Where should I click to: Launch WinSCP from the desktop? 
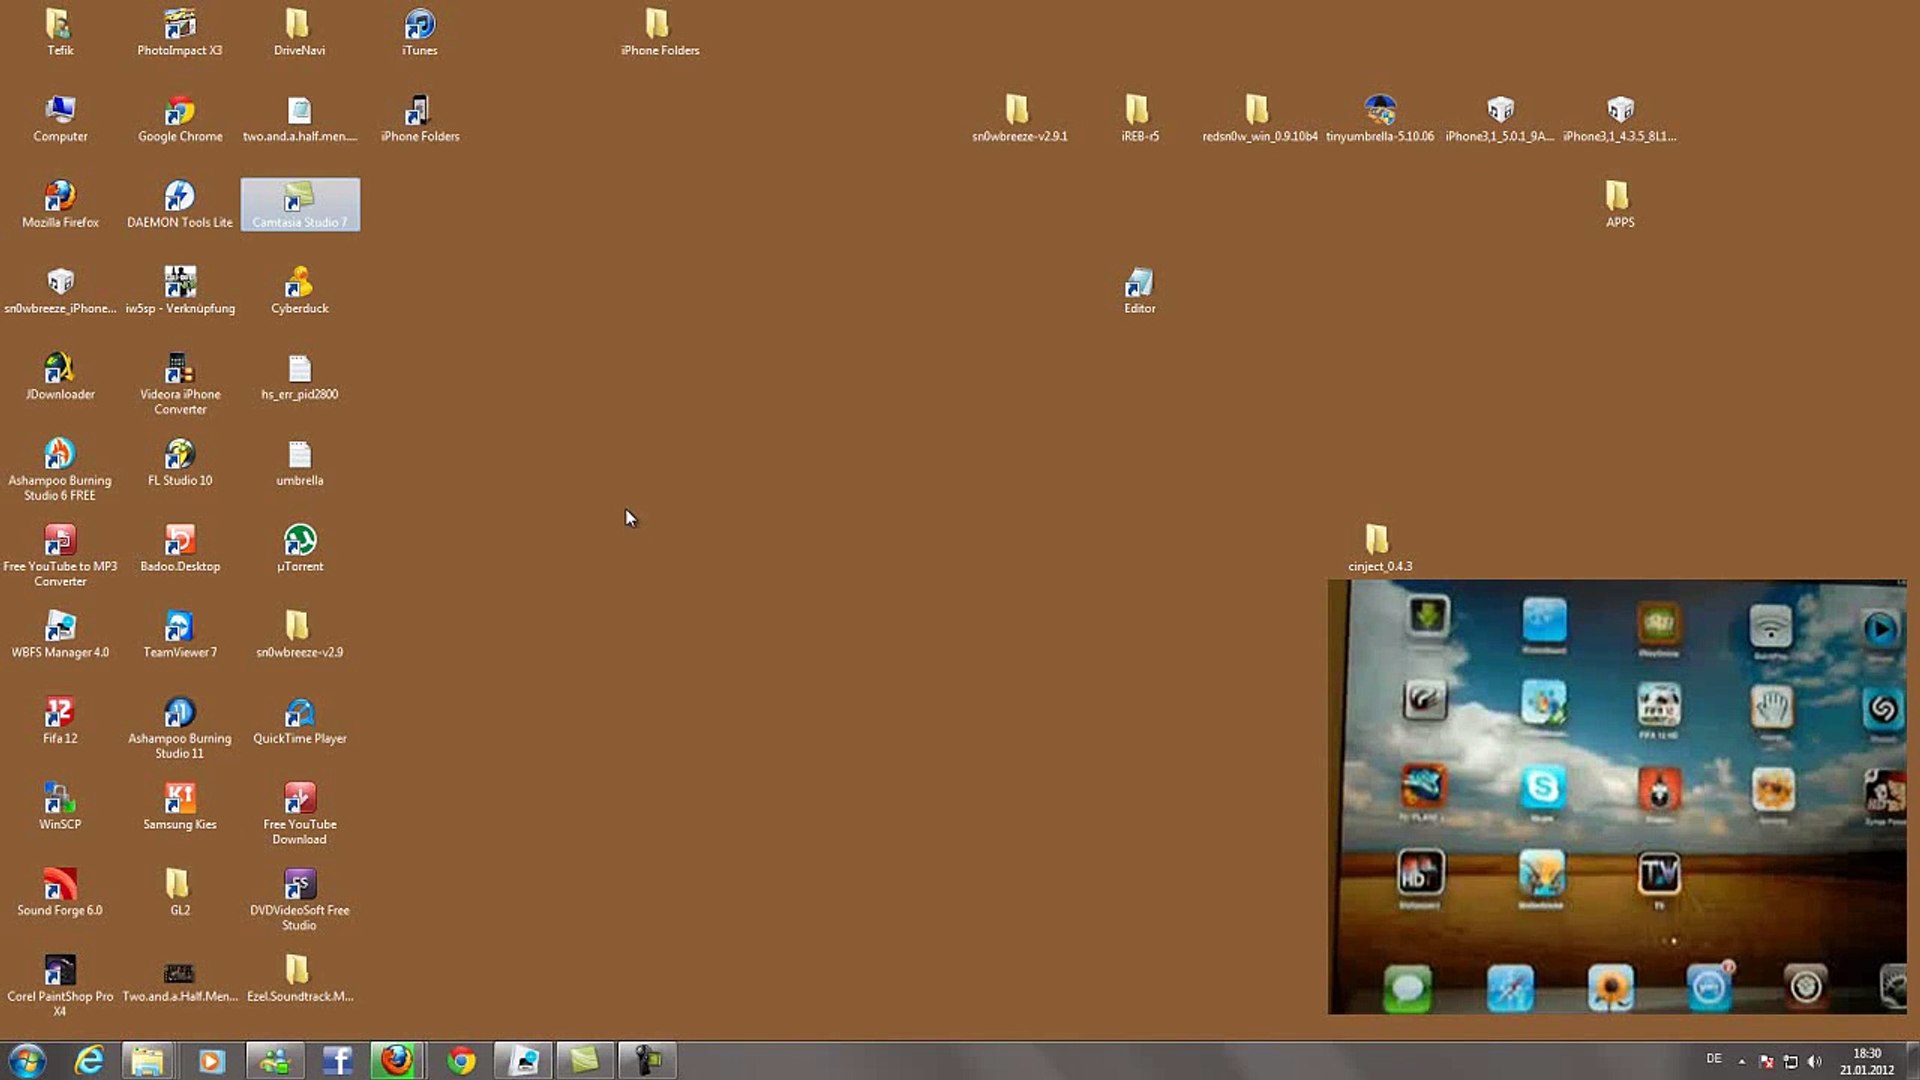[60, 807]
